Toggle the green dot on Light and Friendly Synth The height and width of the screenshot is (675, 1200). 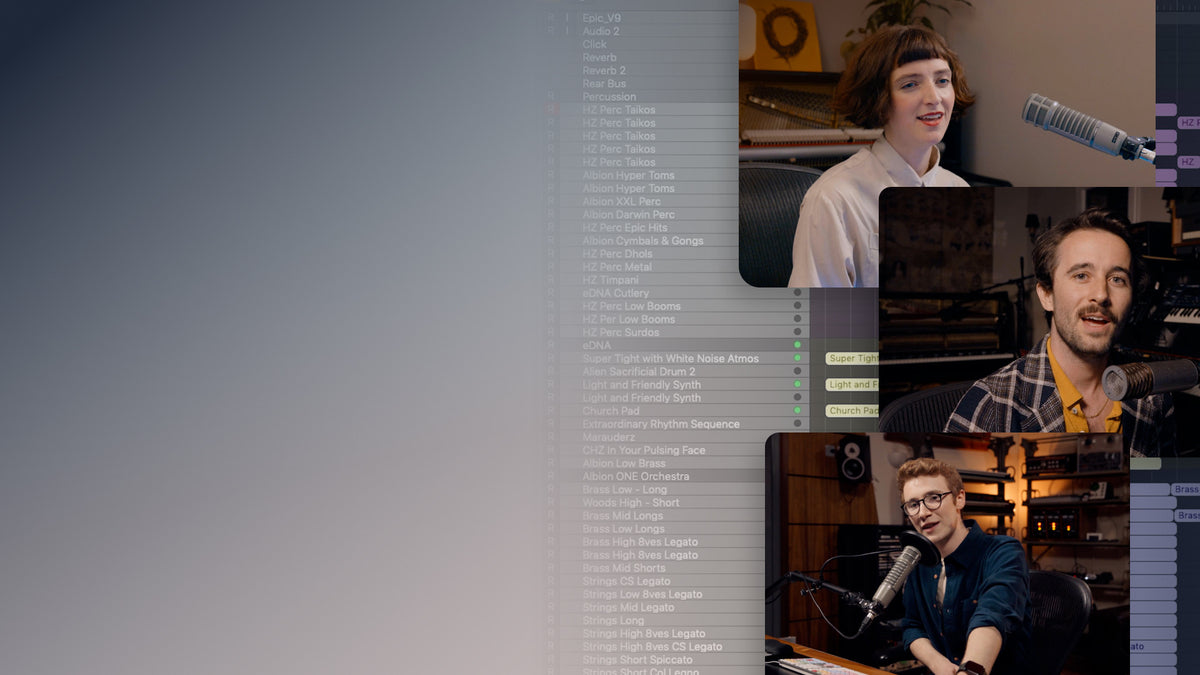pos(798,384)
